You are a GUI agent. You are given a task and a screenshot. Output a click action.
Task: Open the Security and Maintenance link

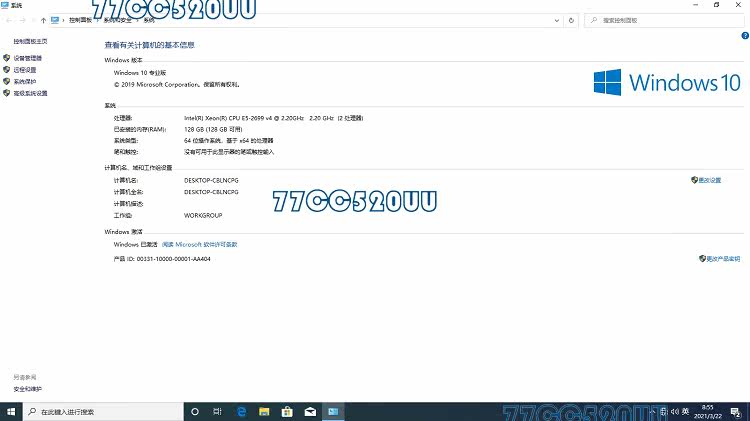click(x=27, y=389)
